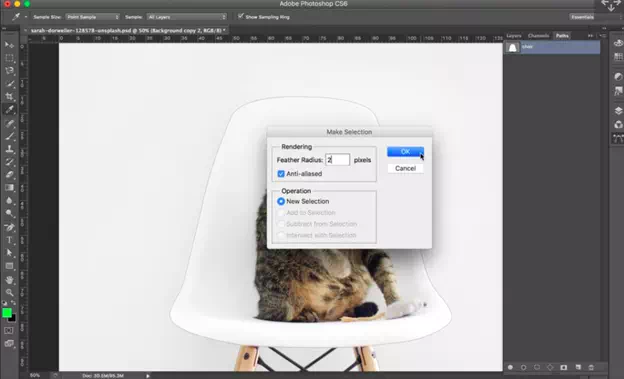Select the Clone Stamp tool
Image resolution: width=624 pixels, height=379 pixels.
pyautogui.click(x=9, y=149)
